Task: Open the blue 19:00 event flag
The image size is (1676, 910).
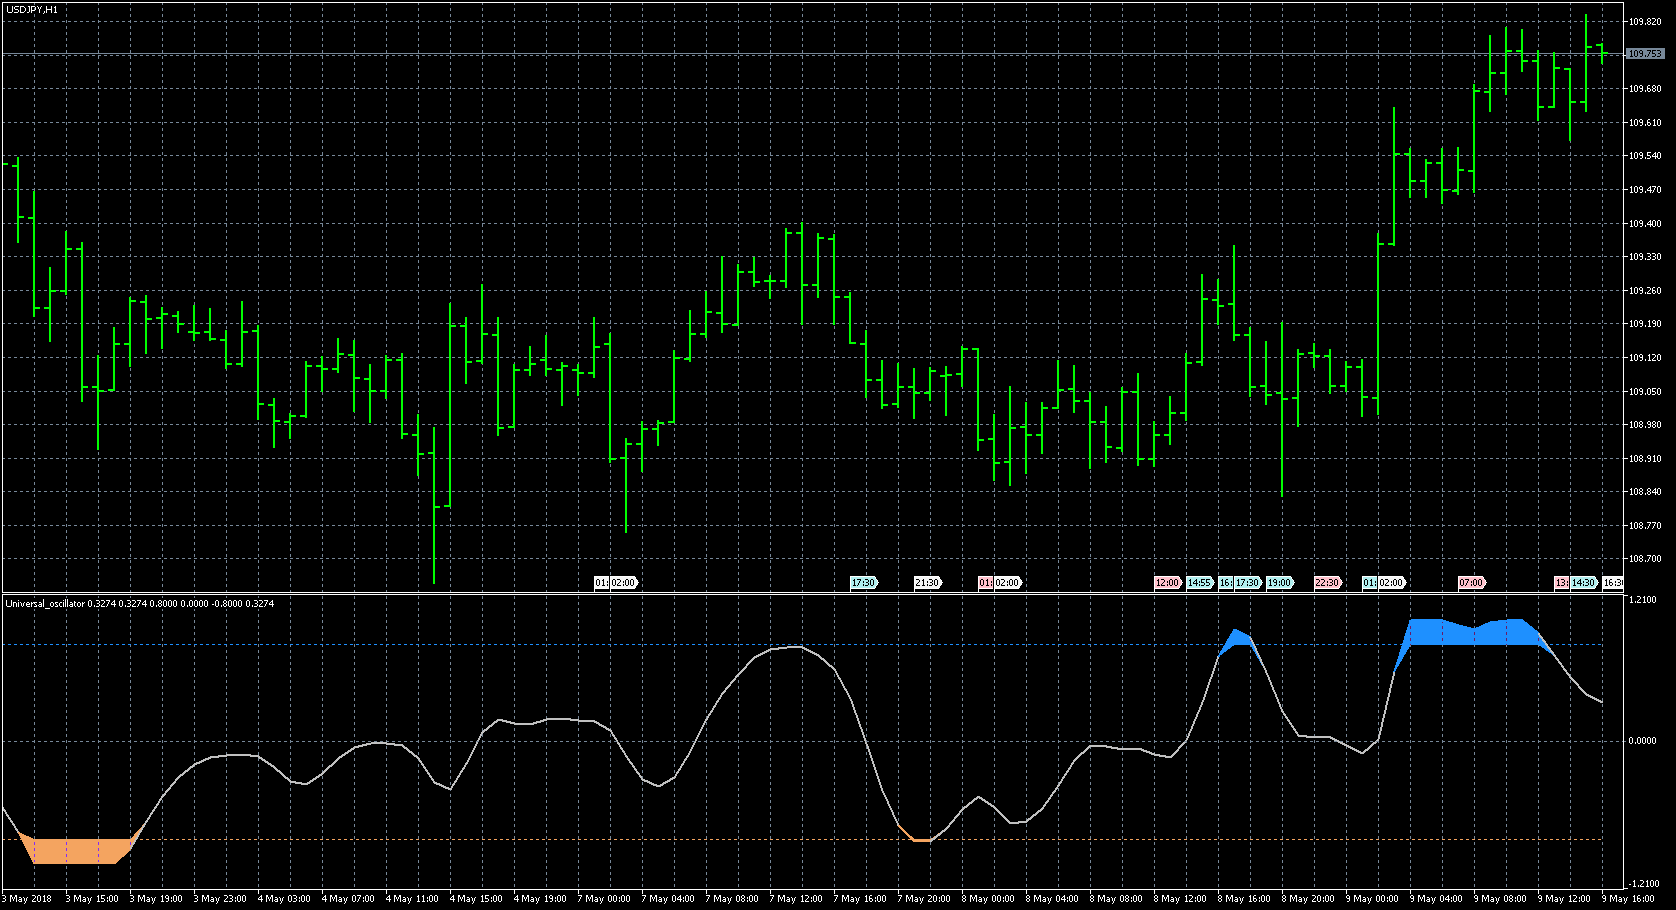Action: click(x=1279, y=583)
